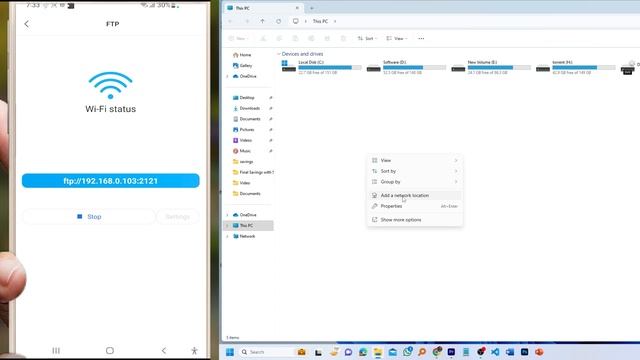This screenshot has width=640, height=360.
Task: Select Software (D:) drive
Action: coord(406,67)
